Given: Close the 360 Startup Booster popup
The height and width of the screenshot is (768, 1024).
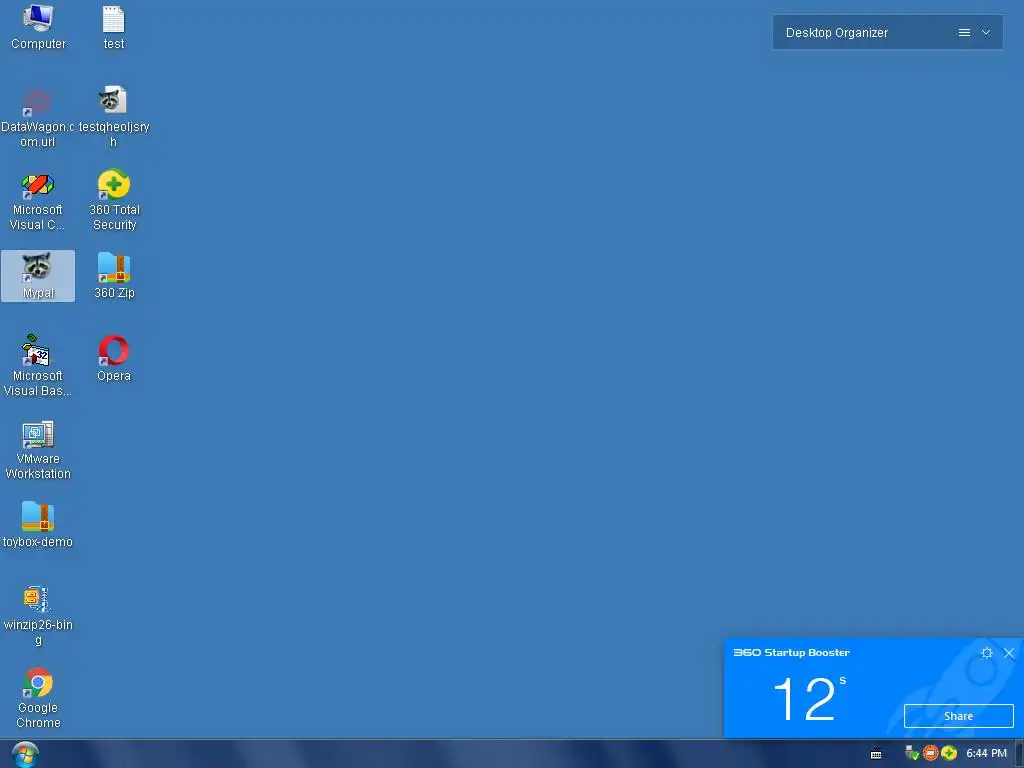Looking at the screenshot, I should point(1009,652).
